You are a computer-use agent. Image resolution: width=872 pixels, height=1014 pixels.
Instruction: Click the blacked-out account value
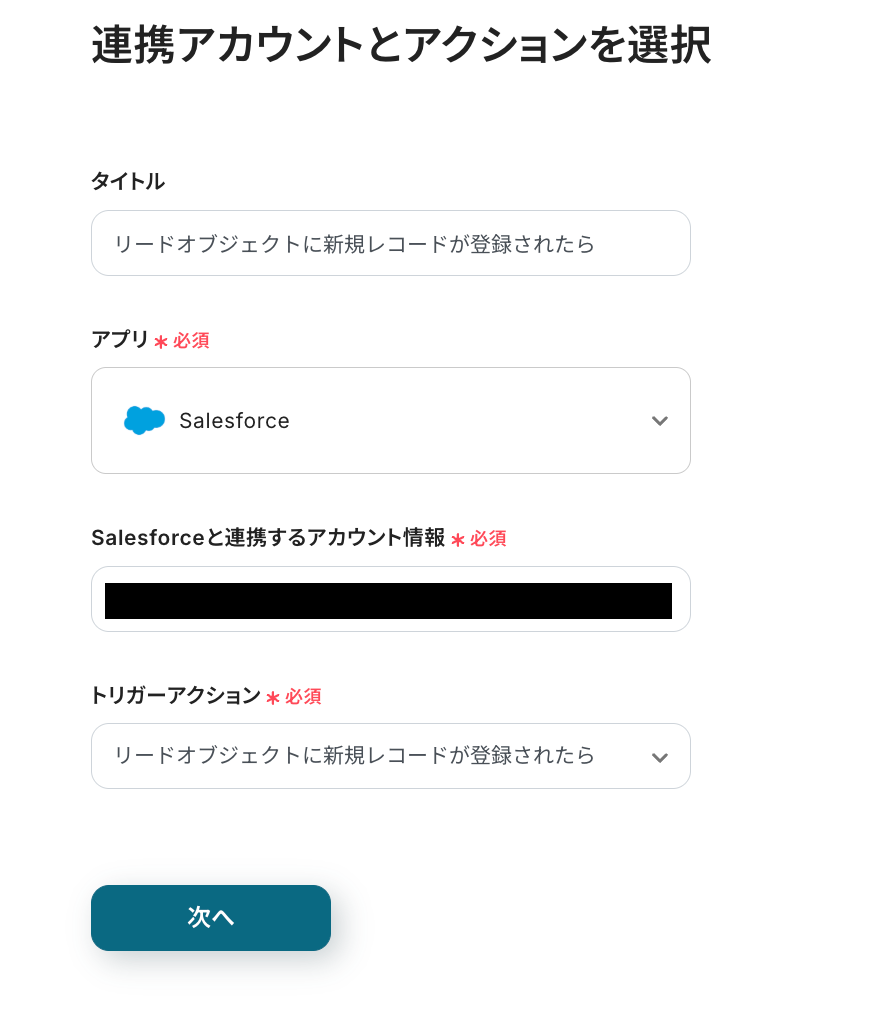[x=388, y=601]
